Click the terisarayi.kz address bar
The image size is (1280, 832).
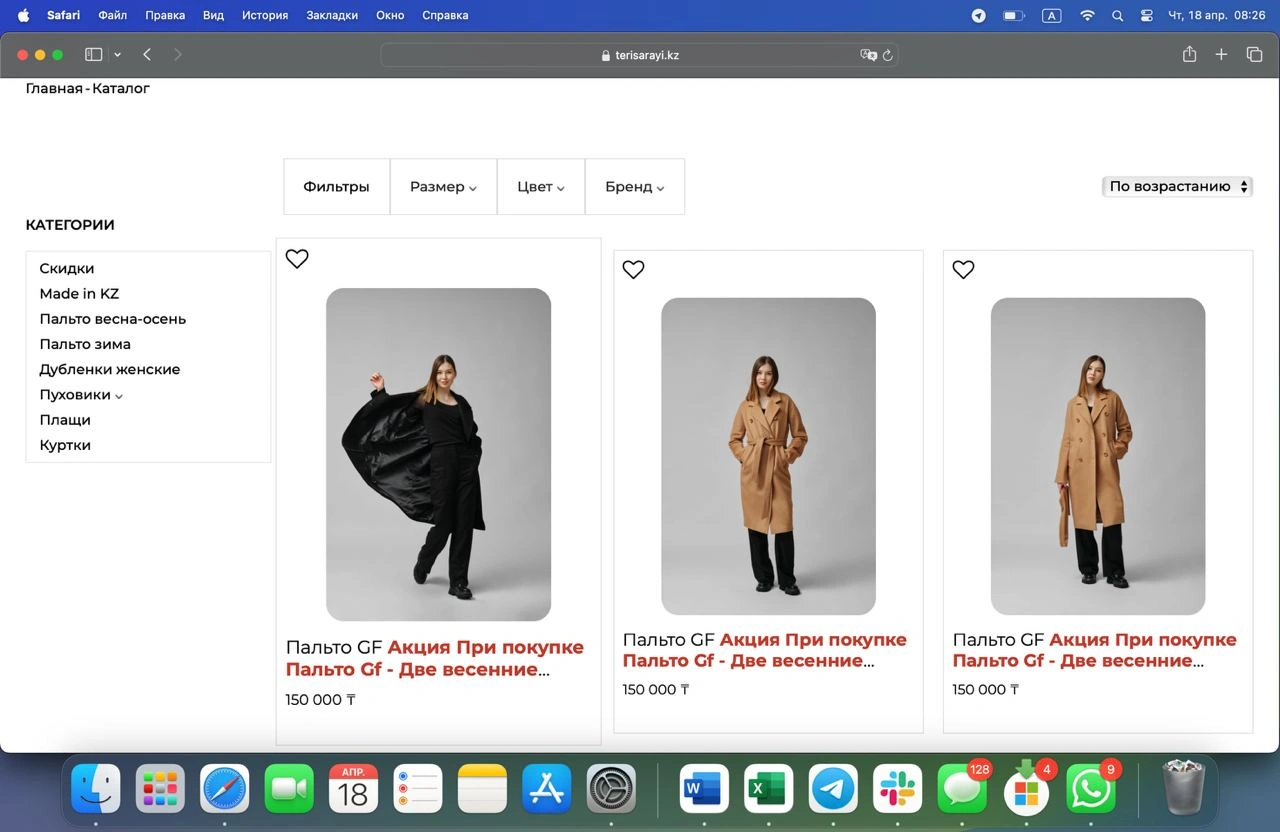pos(639,55)
